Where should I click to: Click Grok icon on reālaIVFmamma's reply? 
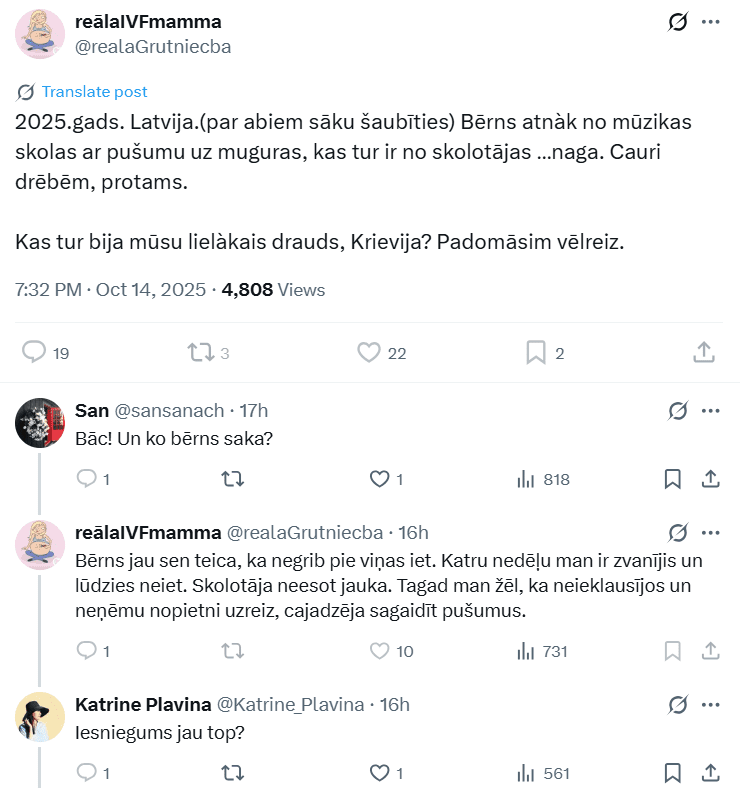coord(678,532)
